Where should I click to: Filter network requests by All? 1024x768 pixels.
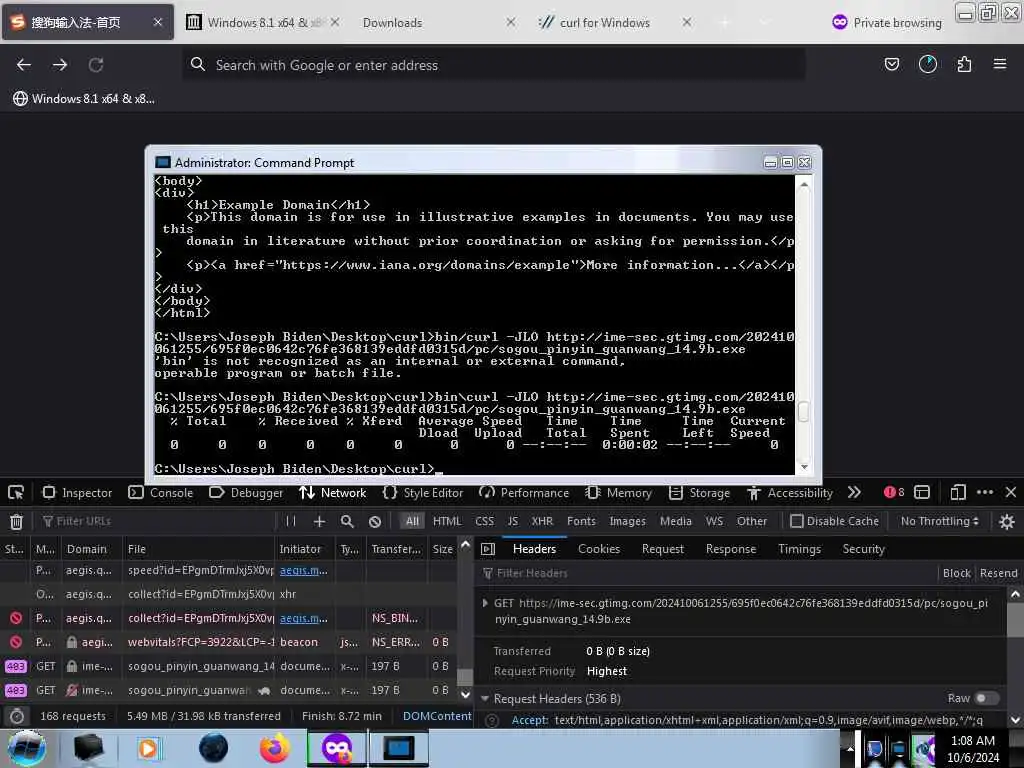tap(412, 521)
